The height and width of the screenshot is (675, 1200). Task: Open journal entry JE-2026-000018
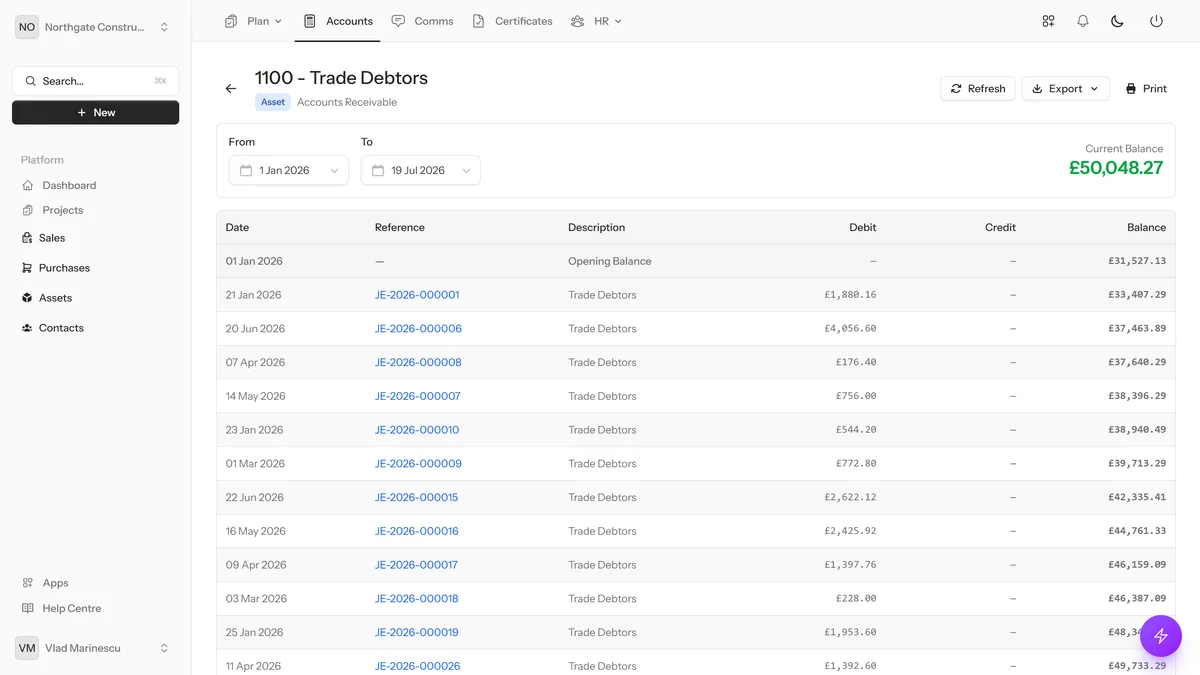pos(417,599)
